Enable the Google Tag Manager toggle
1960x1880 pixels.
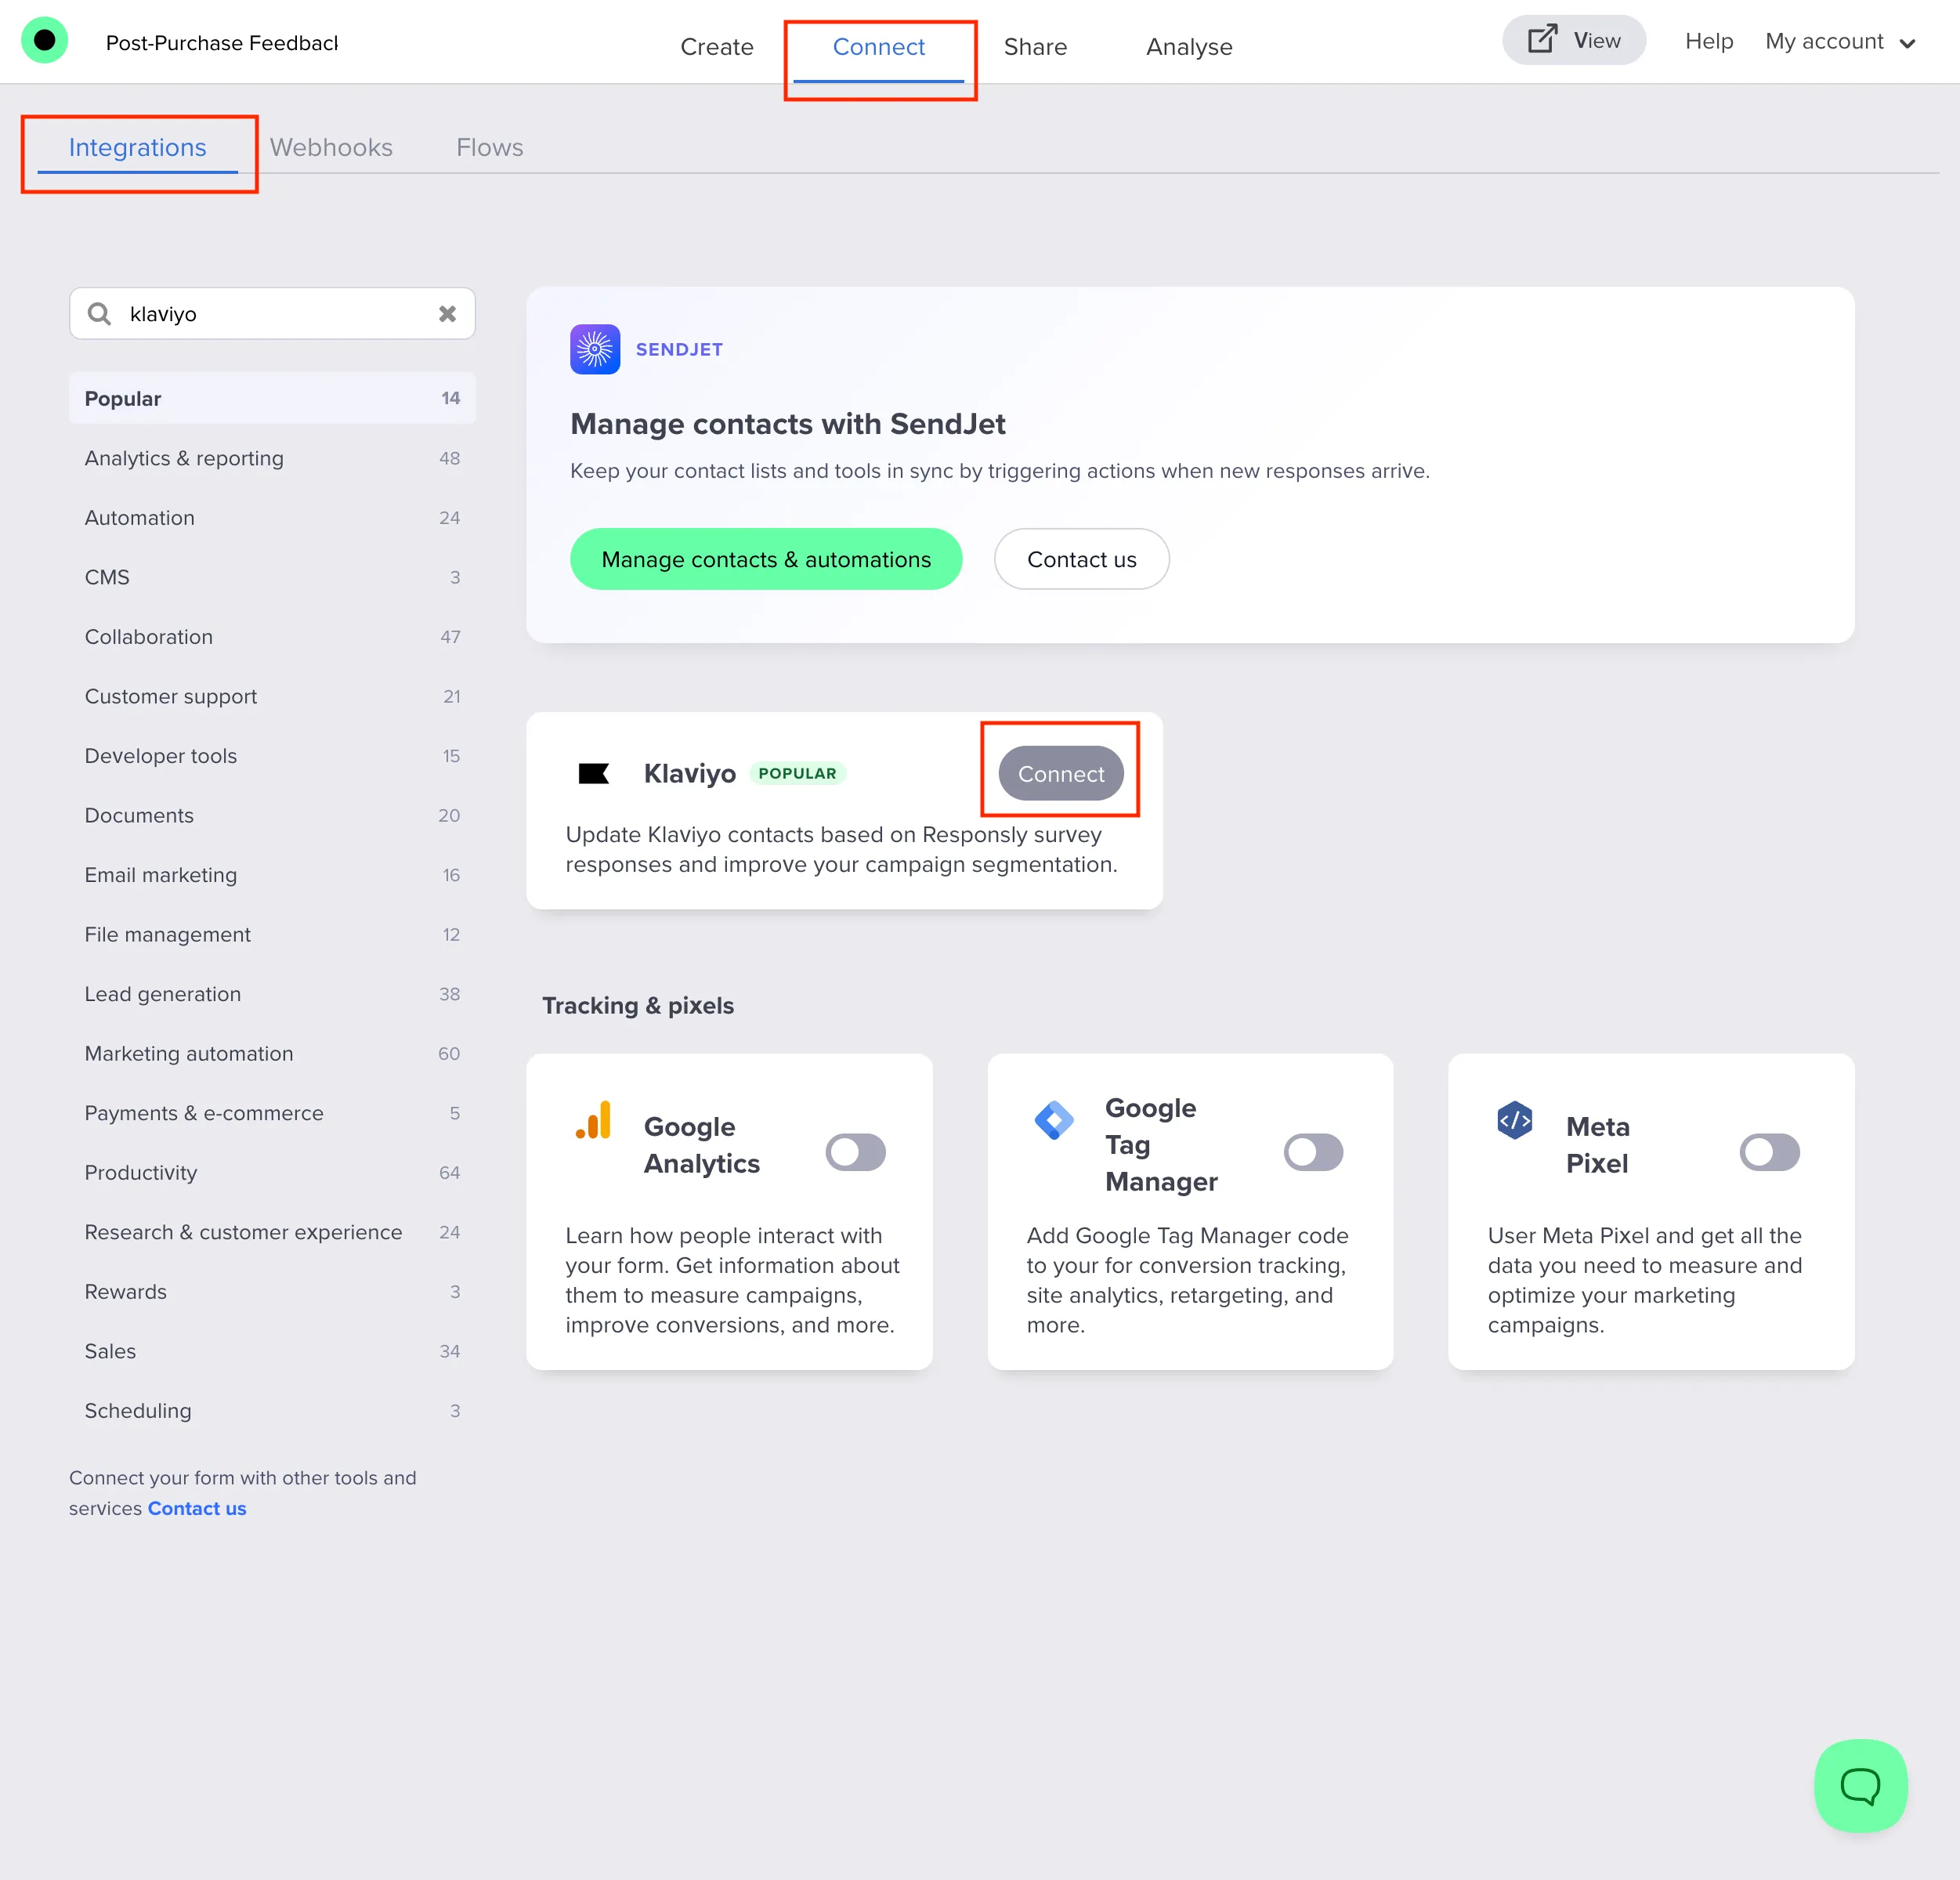coord(1313,1152)
